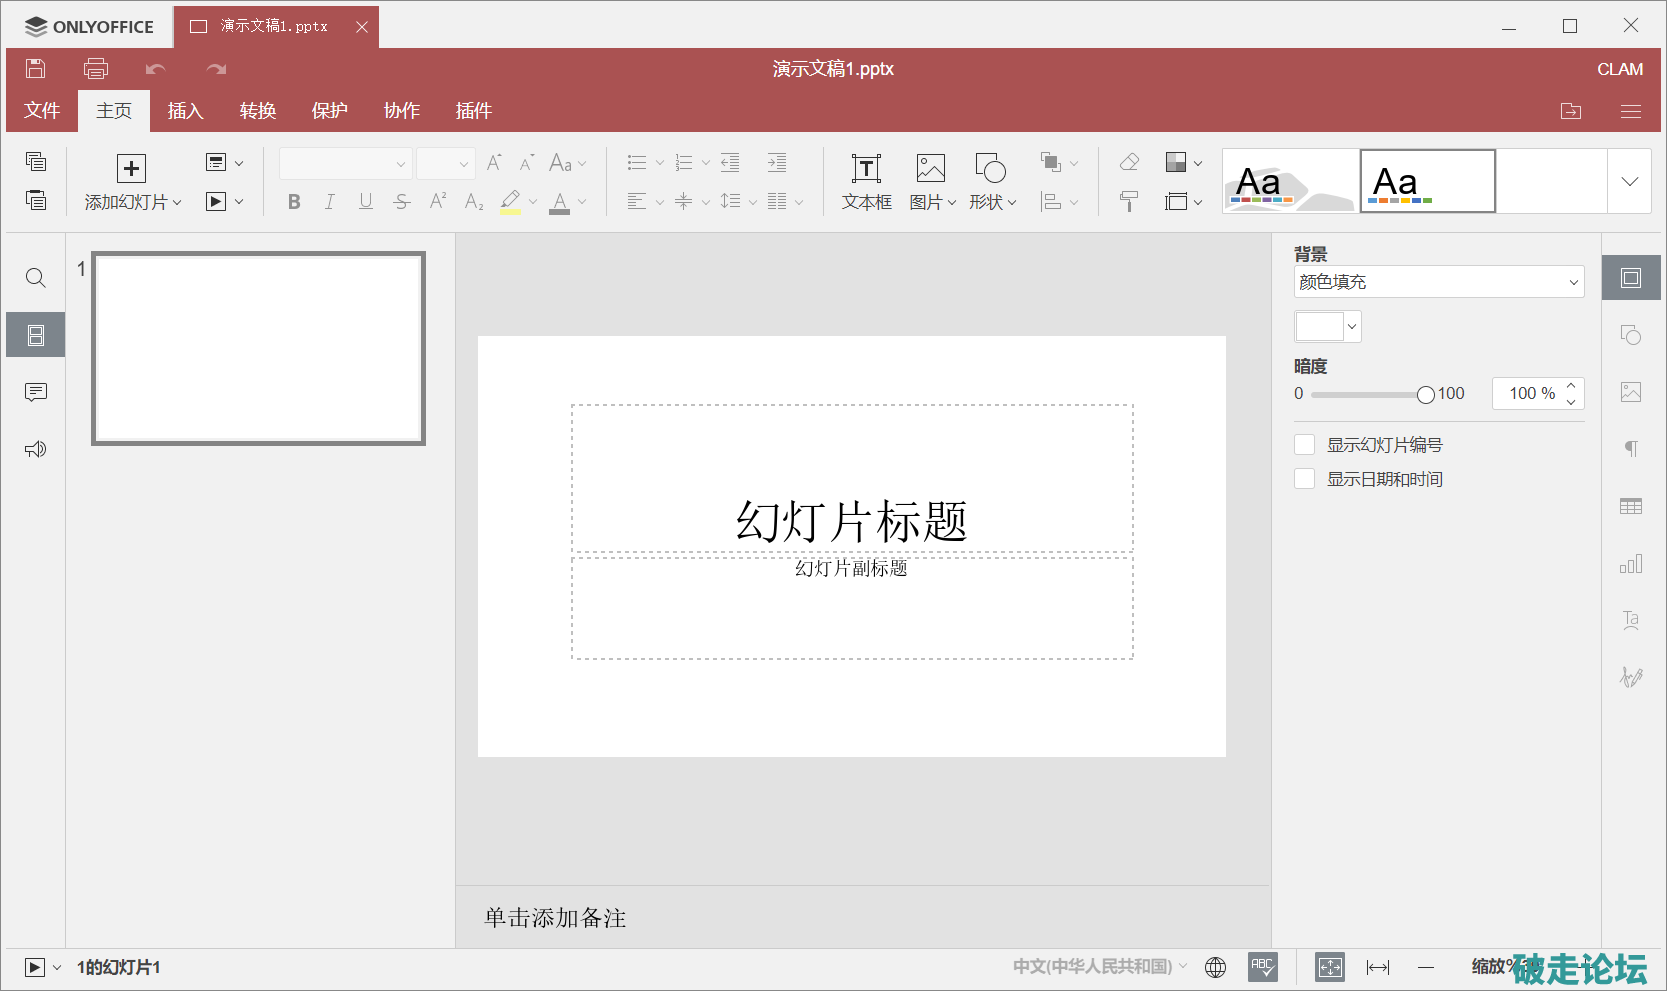Open the search panel in left sidebar
The width and height of the screenshot is (1667, 991).
tap(36, 278)
